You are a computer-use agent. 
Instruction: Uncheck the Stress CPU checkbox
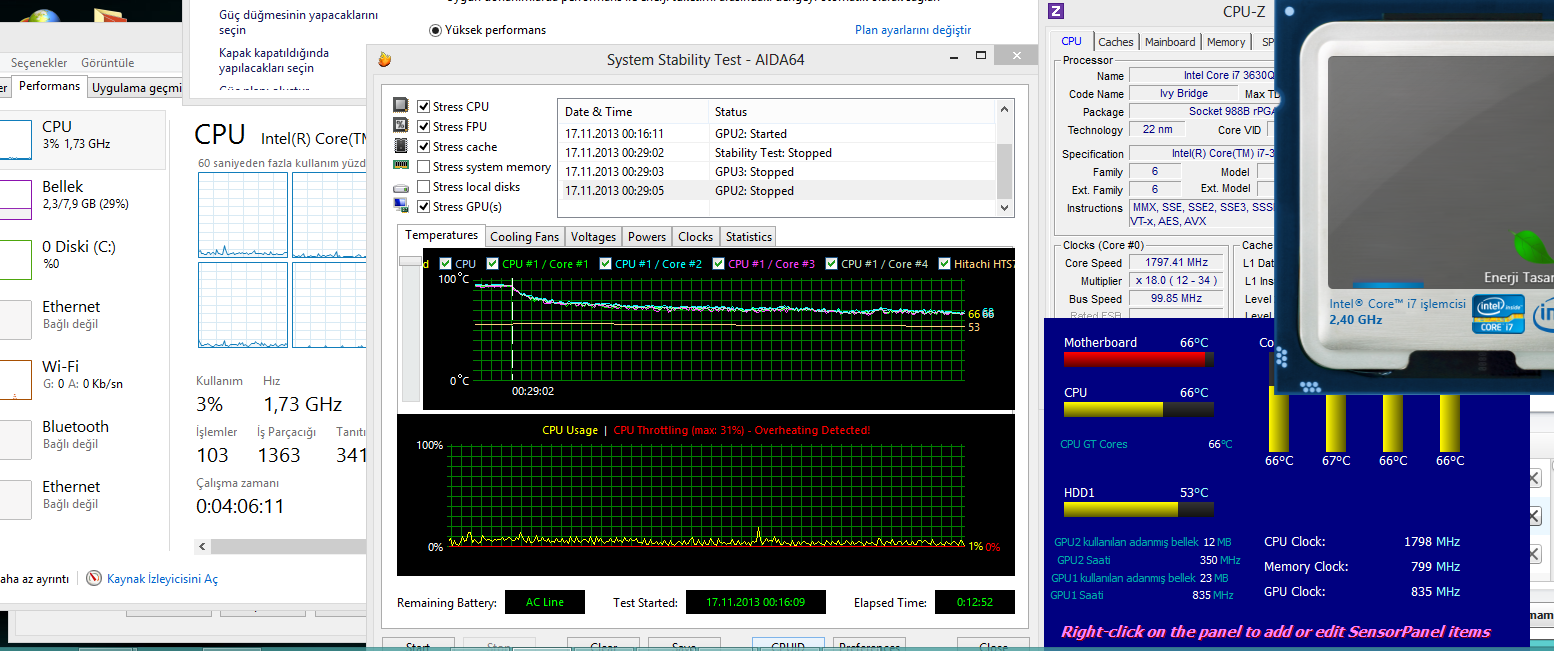[x=424, y=106]
